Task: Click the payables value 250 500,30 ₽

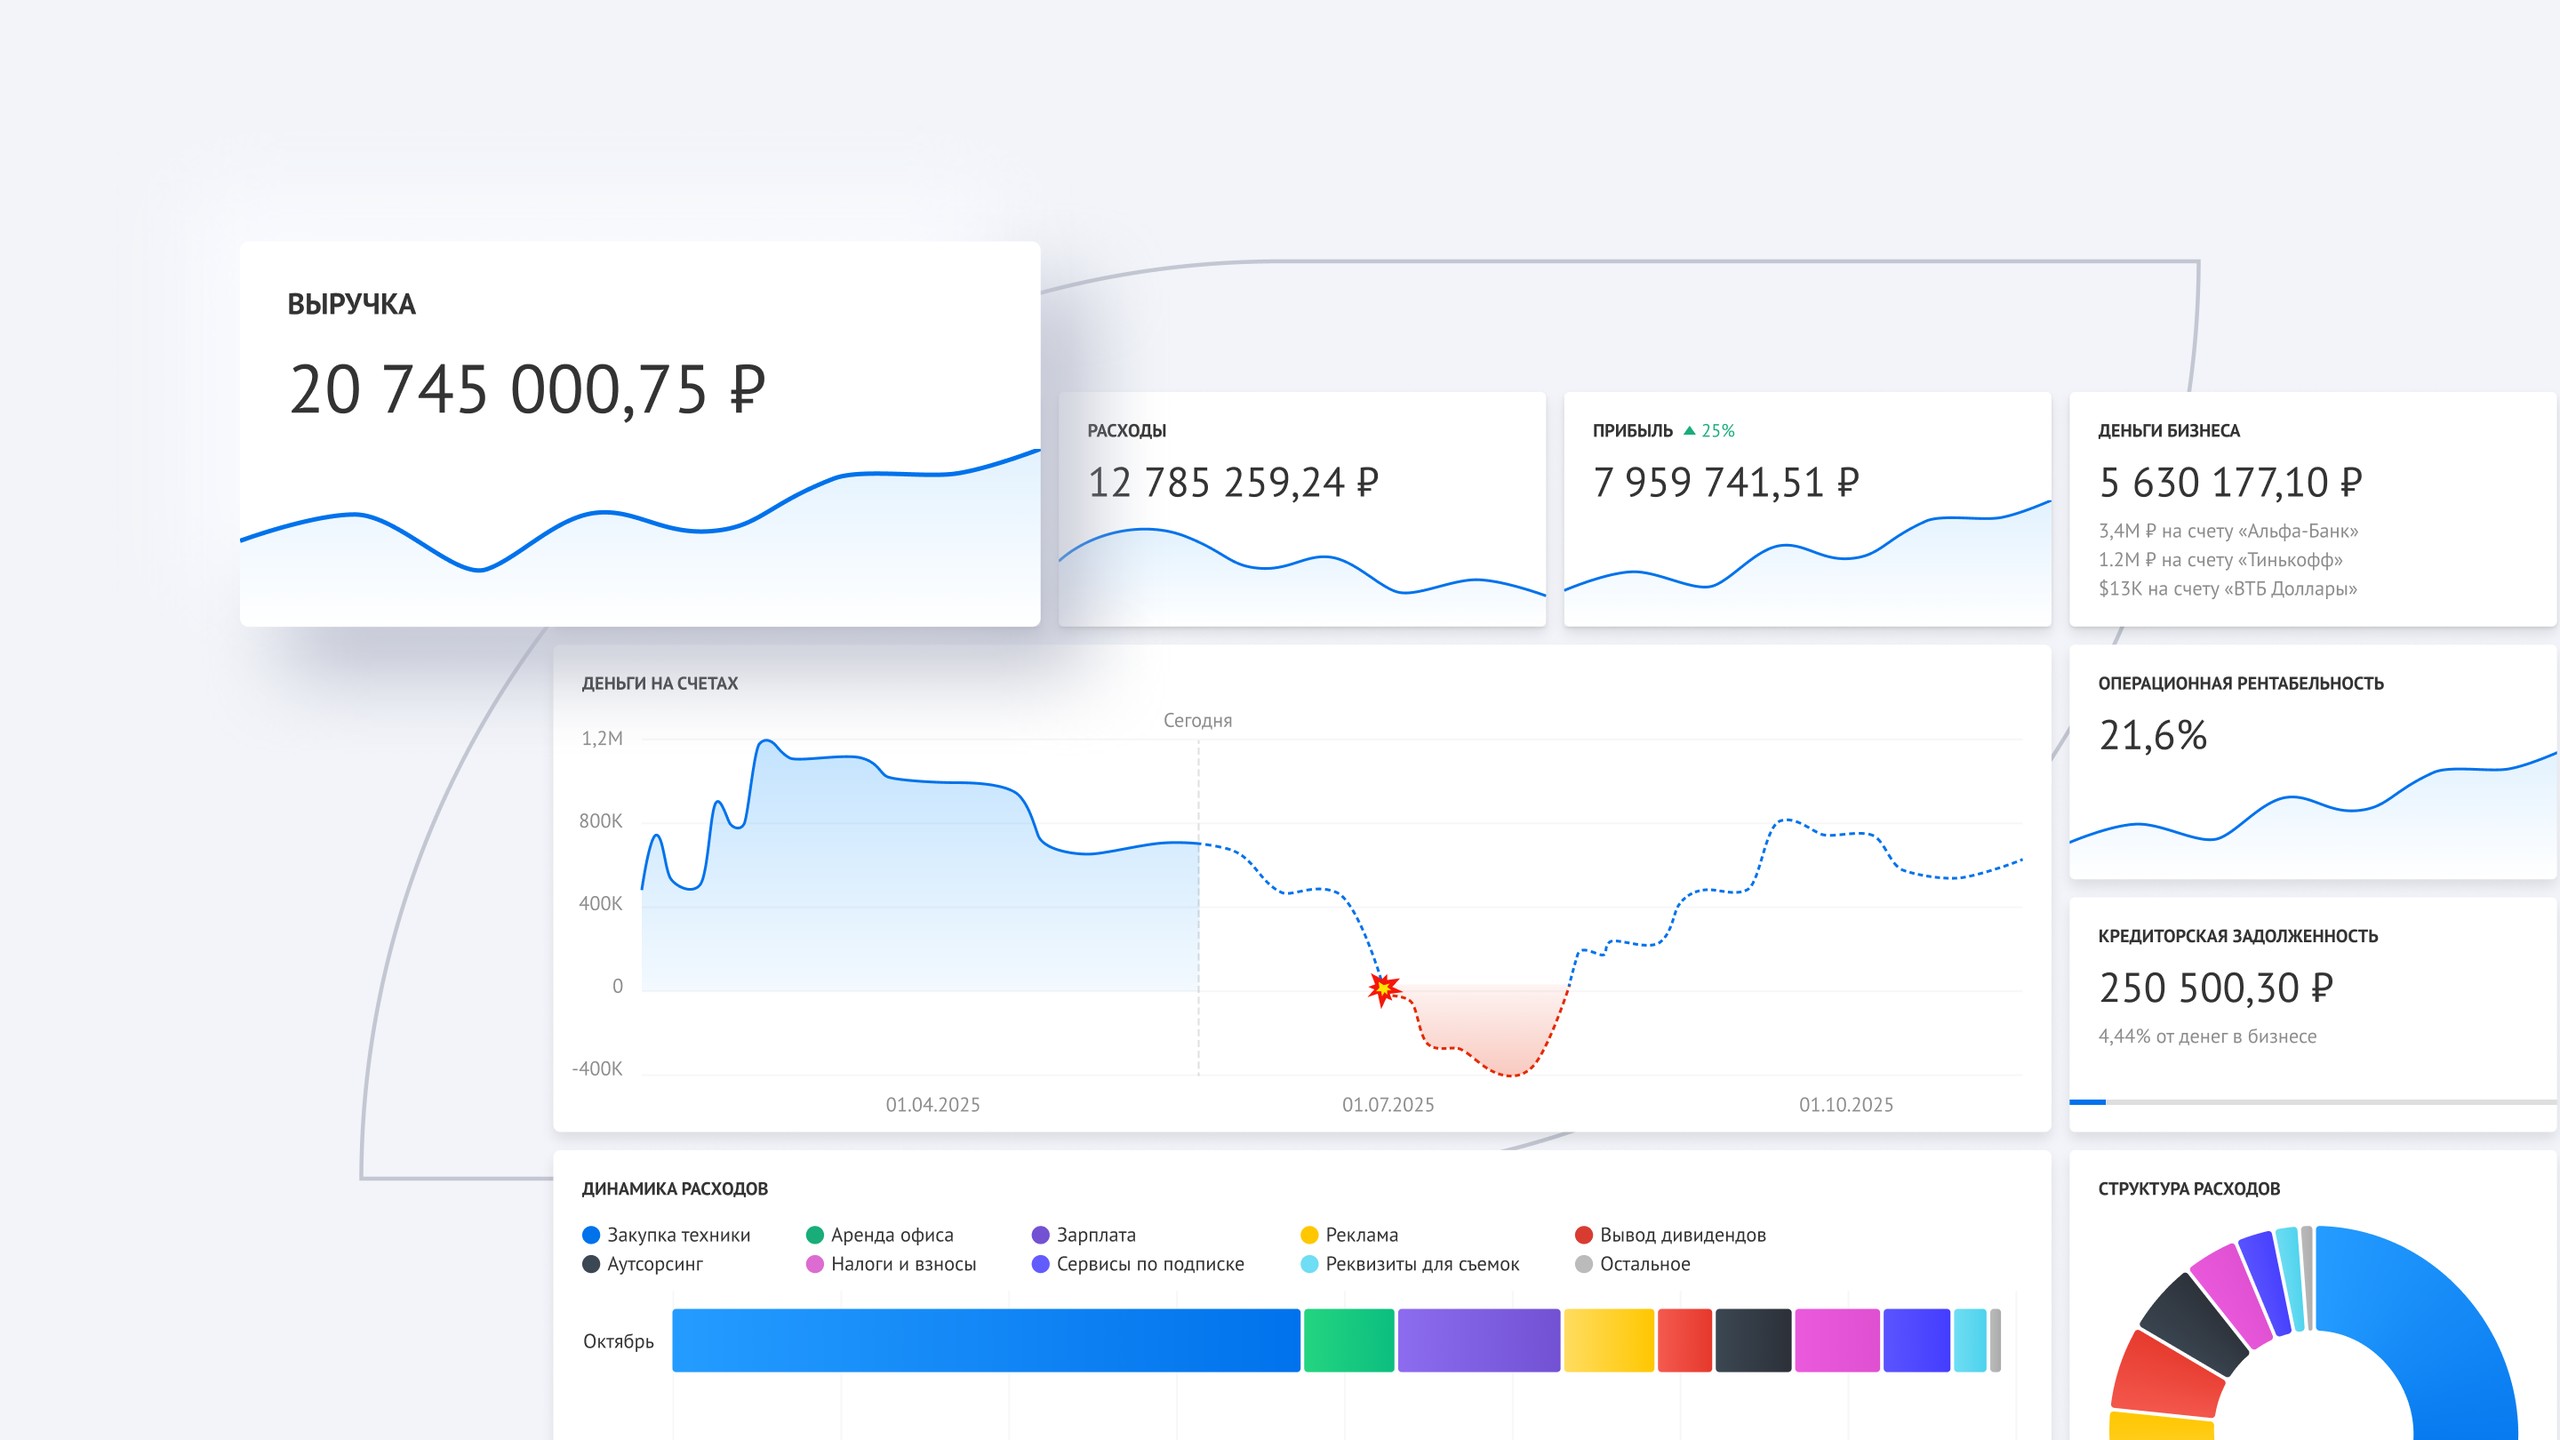Action: [x=2216, y=988]
